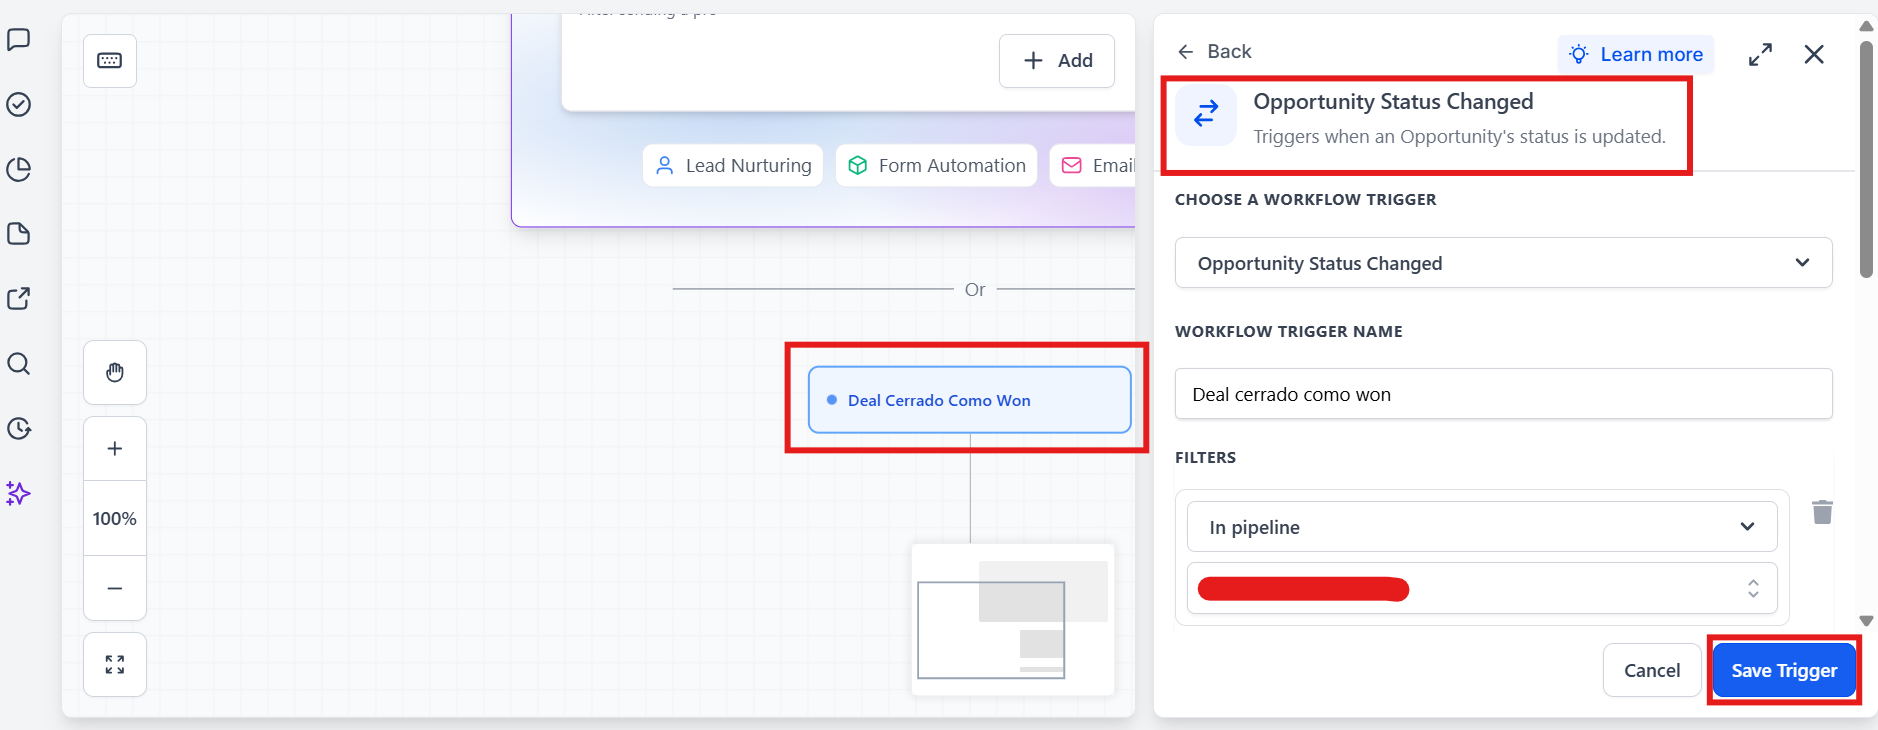Select the Form Automation template chip

tap(937, 165)
